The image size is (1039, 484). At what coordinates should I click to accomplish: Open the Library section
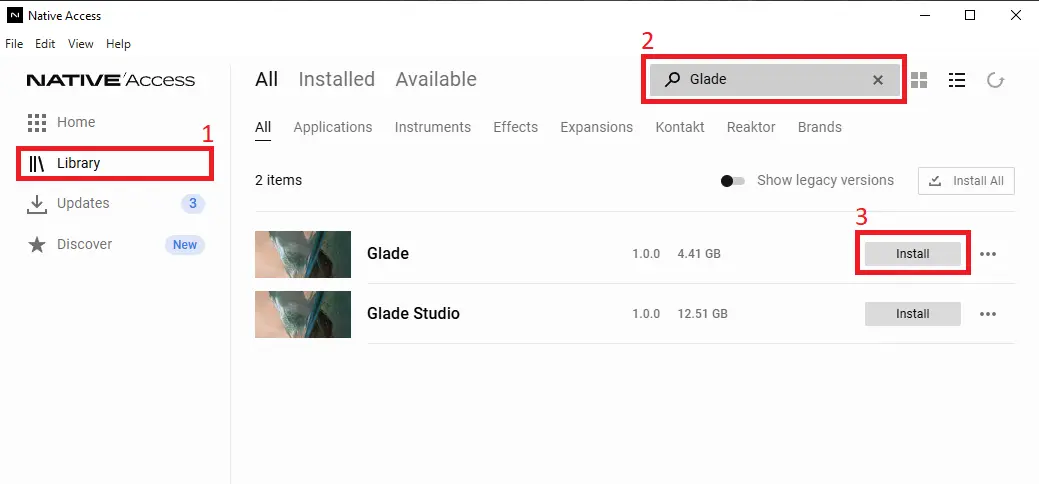coord(78,163)
